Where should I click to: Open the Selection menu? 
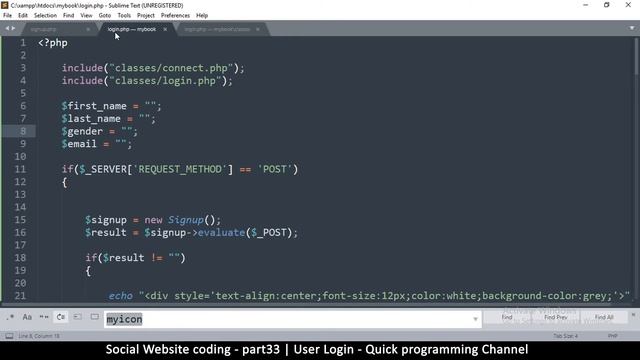click(x=45, y=16)
